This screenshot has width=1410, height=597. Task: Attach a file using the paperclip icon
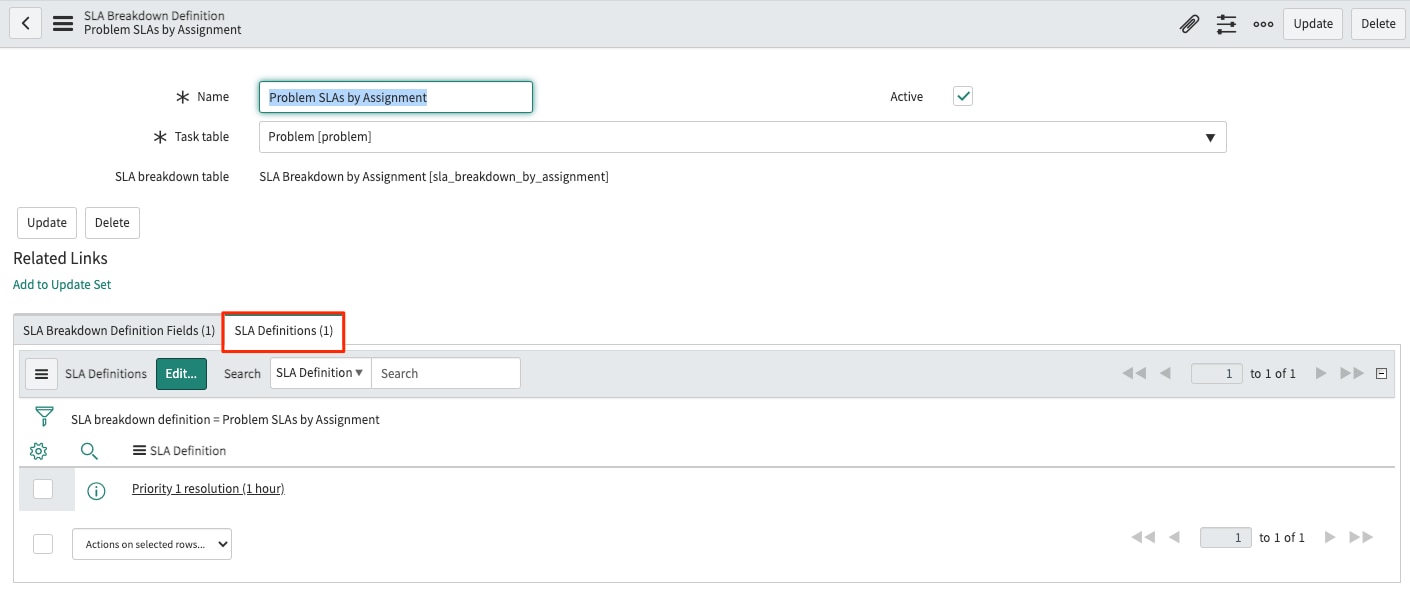point(1188,23)
